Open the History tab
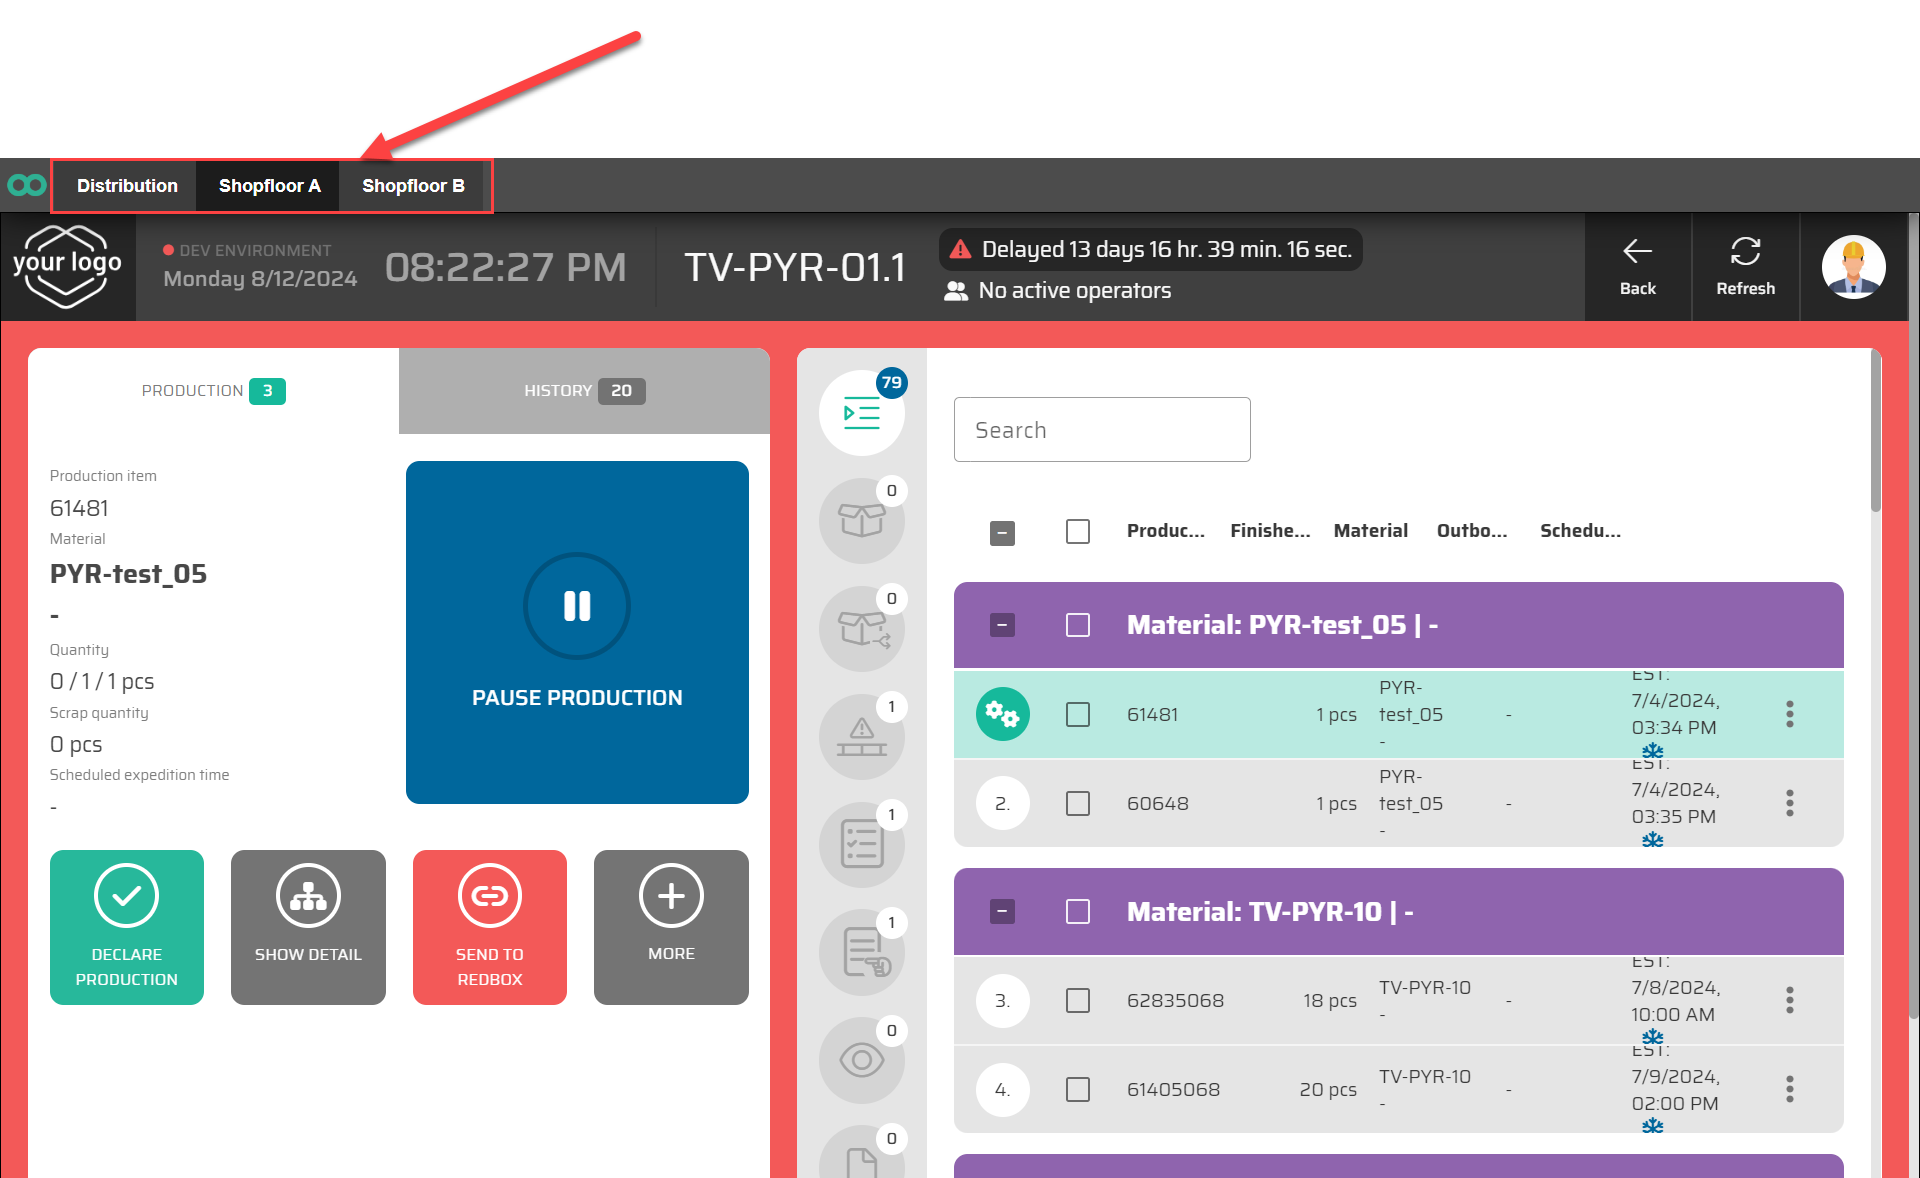The image size is (1920, 1178). 584,391
